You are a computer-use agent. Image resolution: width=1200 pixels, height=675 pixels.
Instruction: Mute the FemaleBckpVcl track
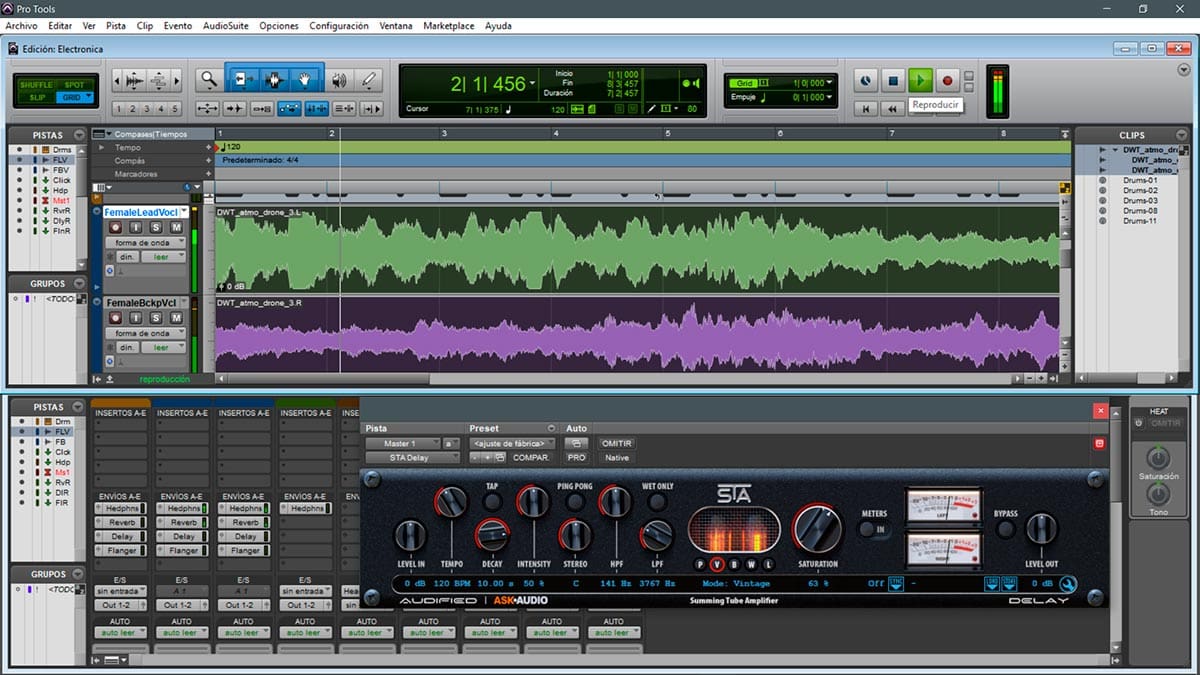[176, 318]
